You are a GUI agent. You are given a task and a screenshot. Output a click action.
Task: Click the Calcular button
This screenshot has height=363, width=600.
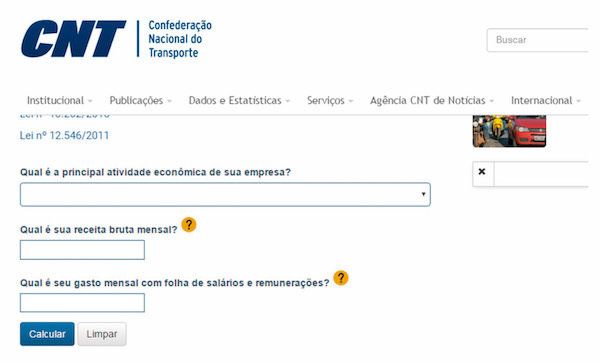[47, 334]
